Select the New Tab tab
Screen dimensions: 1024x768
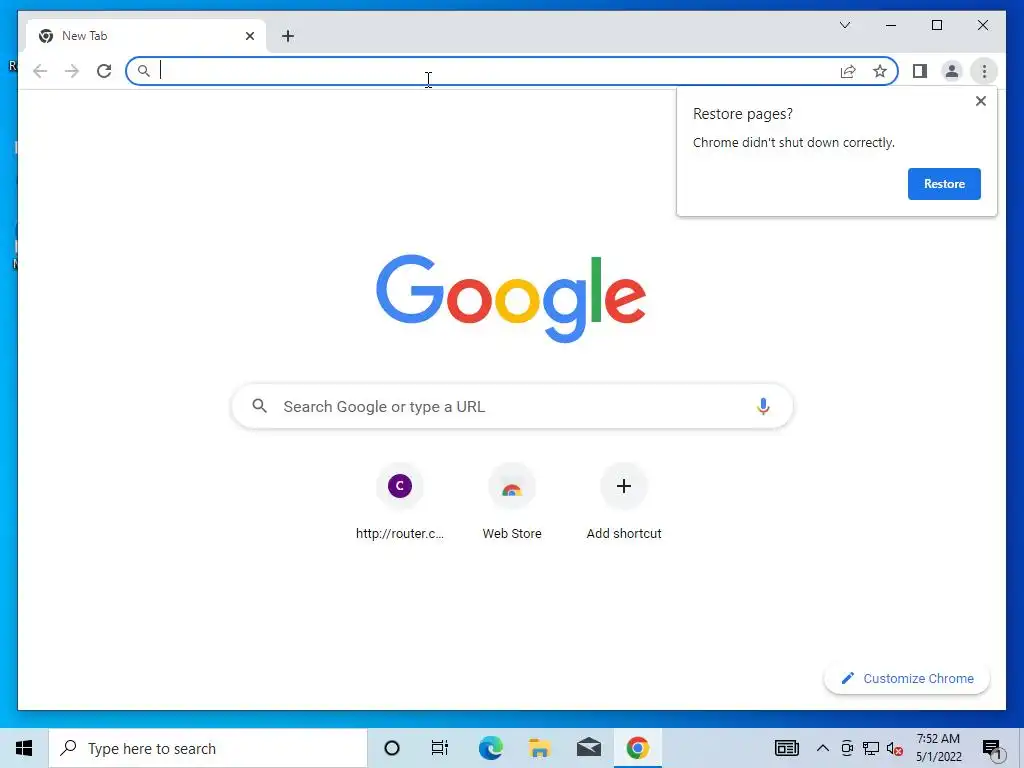[146, 36]
